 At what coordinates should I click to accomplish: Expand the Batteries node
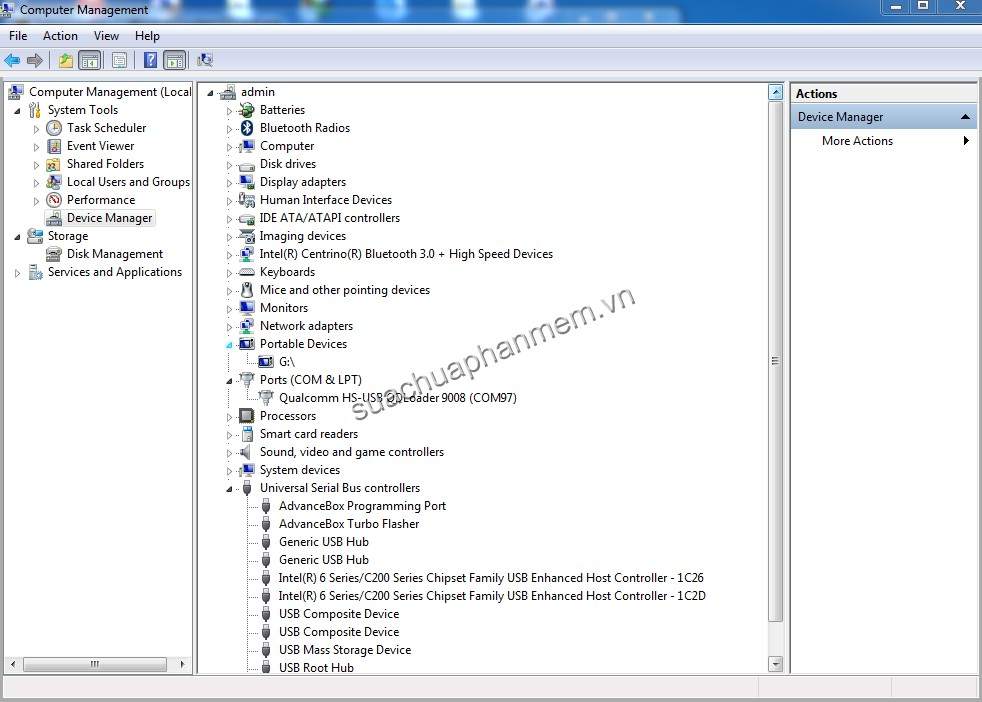coord(229,111)
